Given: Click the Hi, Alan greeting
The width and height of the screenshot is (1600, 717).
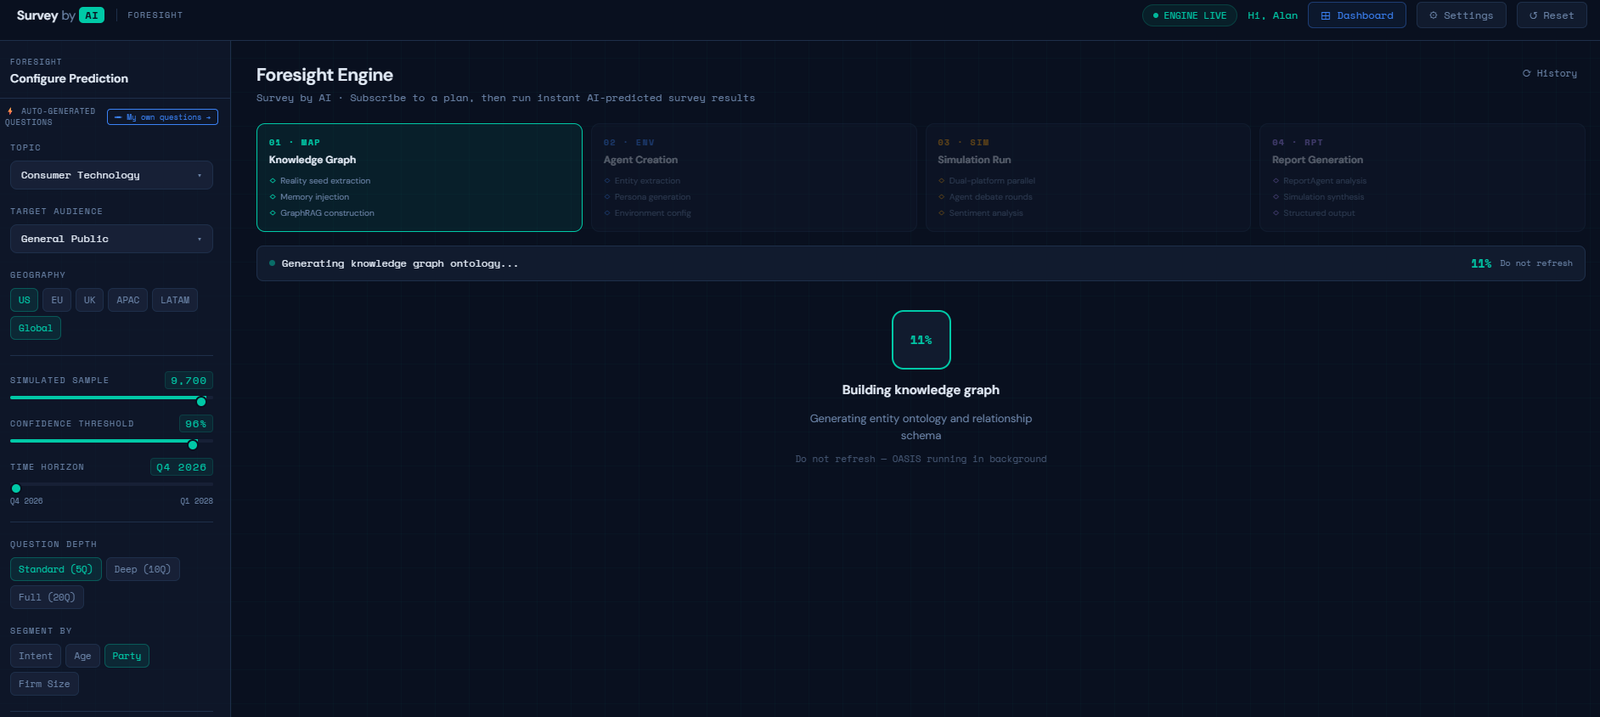Looking at the screenshot, I should [x=1272, y=15].
